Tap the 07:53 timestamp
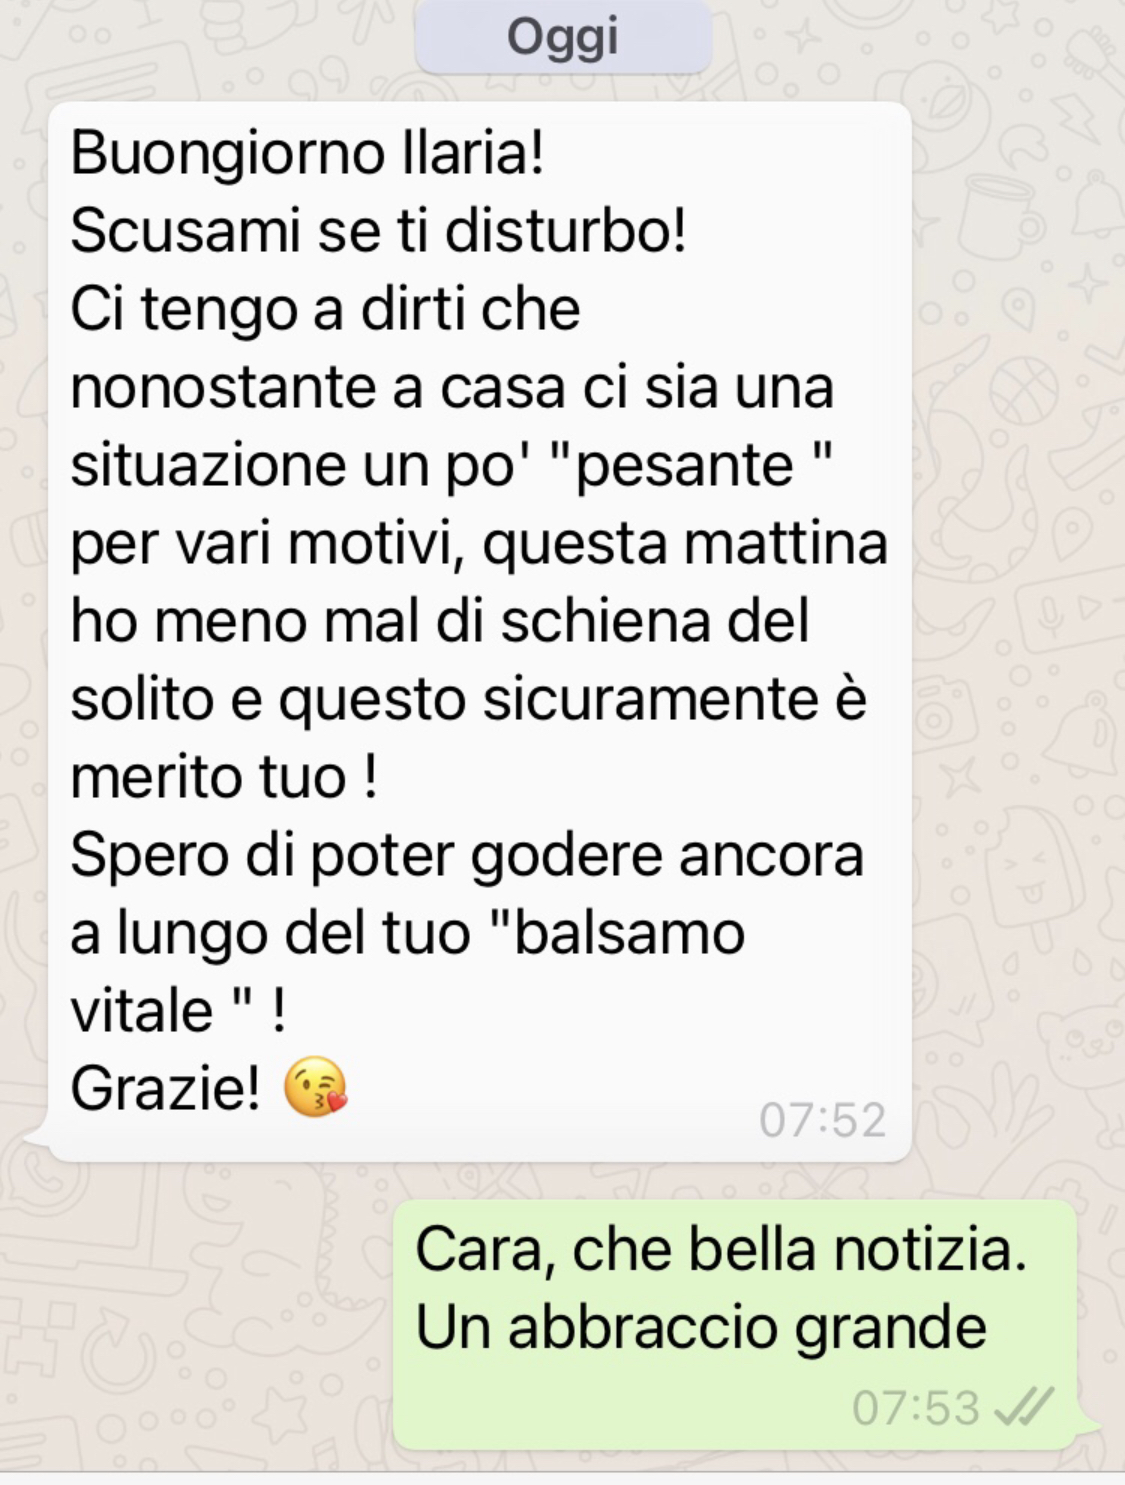The width and height of the screenshot is (1125, 1485). pos(916,1408)
